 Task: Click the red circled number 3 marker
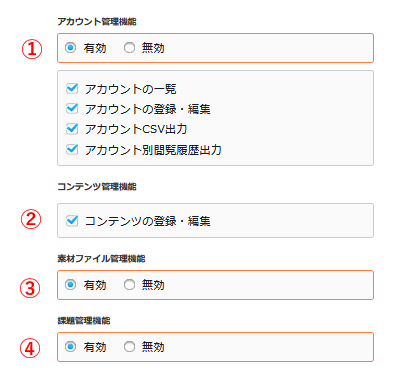[30, 288]
